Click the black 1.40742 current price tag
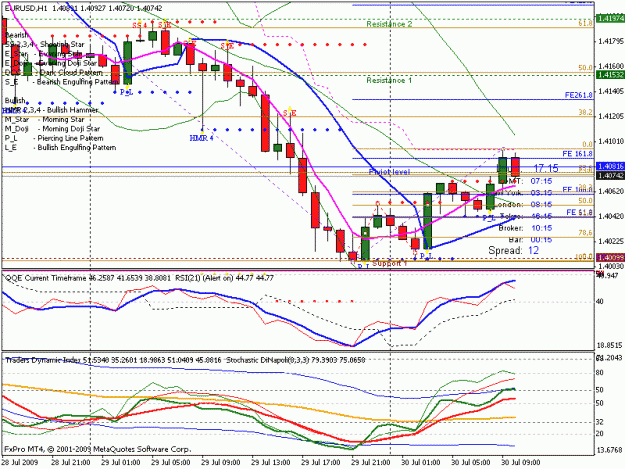The height and width of the screenshot is (469, 625). tap(610, 175)
